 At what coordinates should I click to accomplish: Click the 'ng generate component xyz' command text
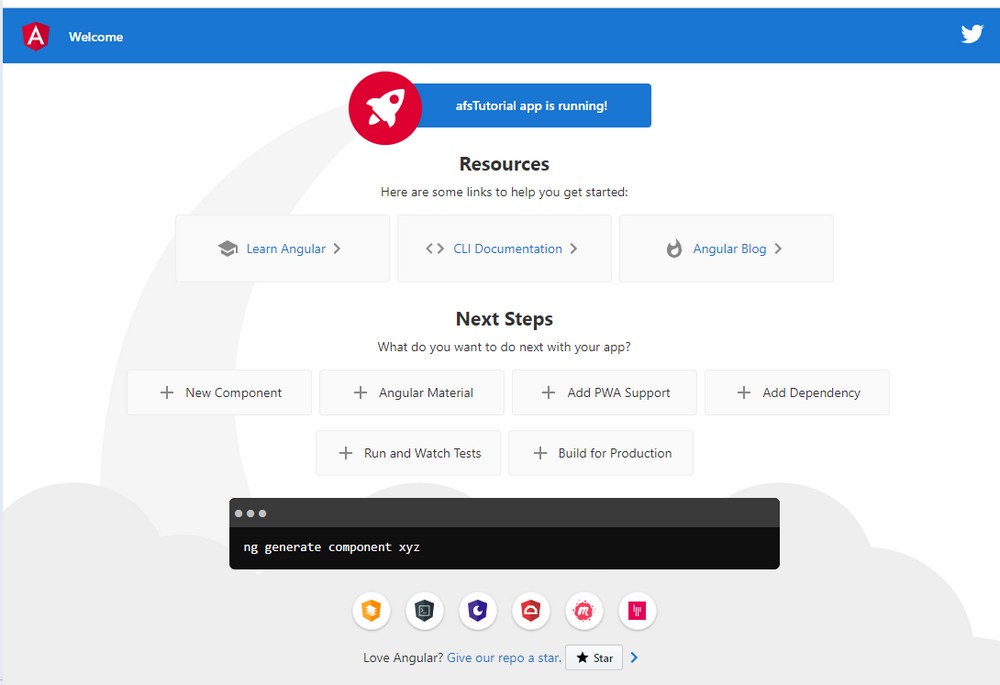pyautogui.click(x=332, y=547)
